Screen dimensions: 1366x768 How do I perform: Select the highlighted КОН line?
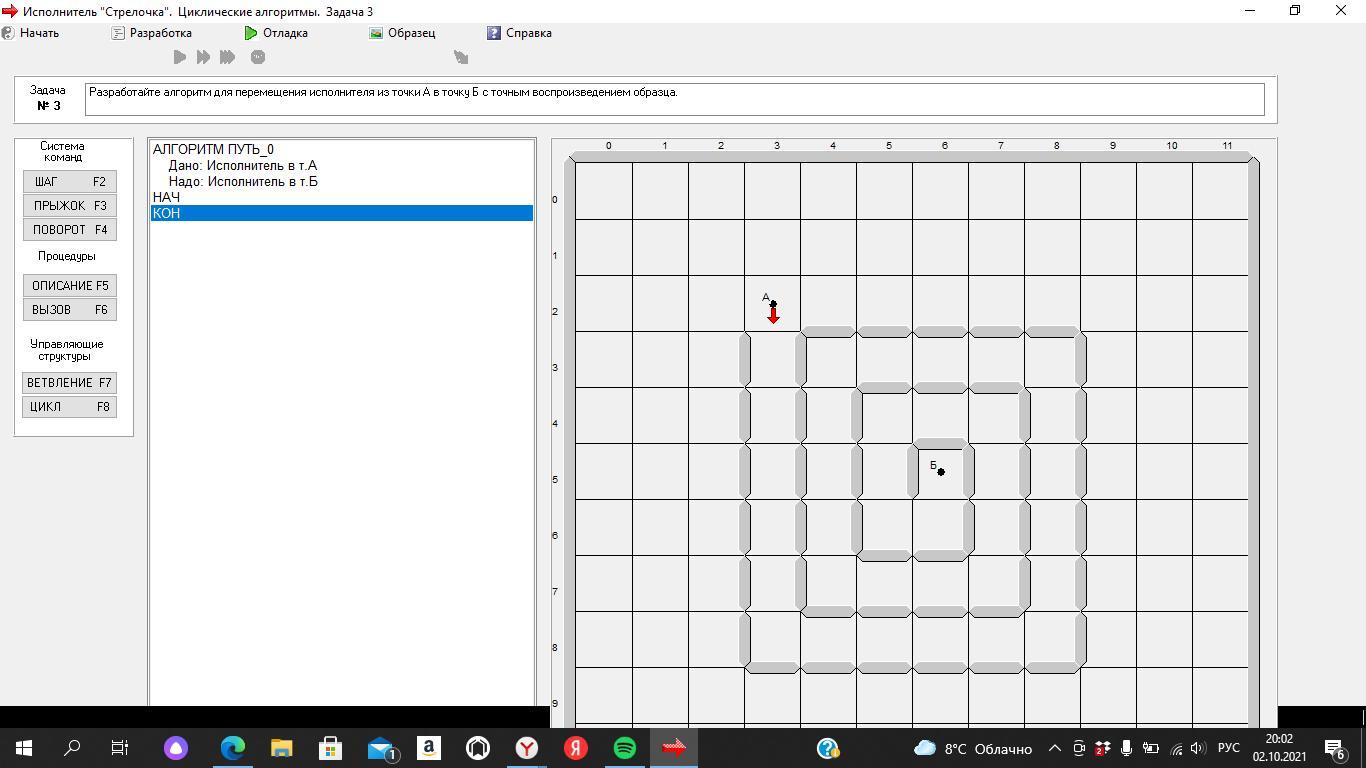pos(342,214)
